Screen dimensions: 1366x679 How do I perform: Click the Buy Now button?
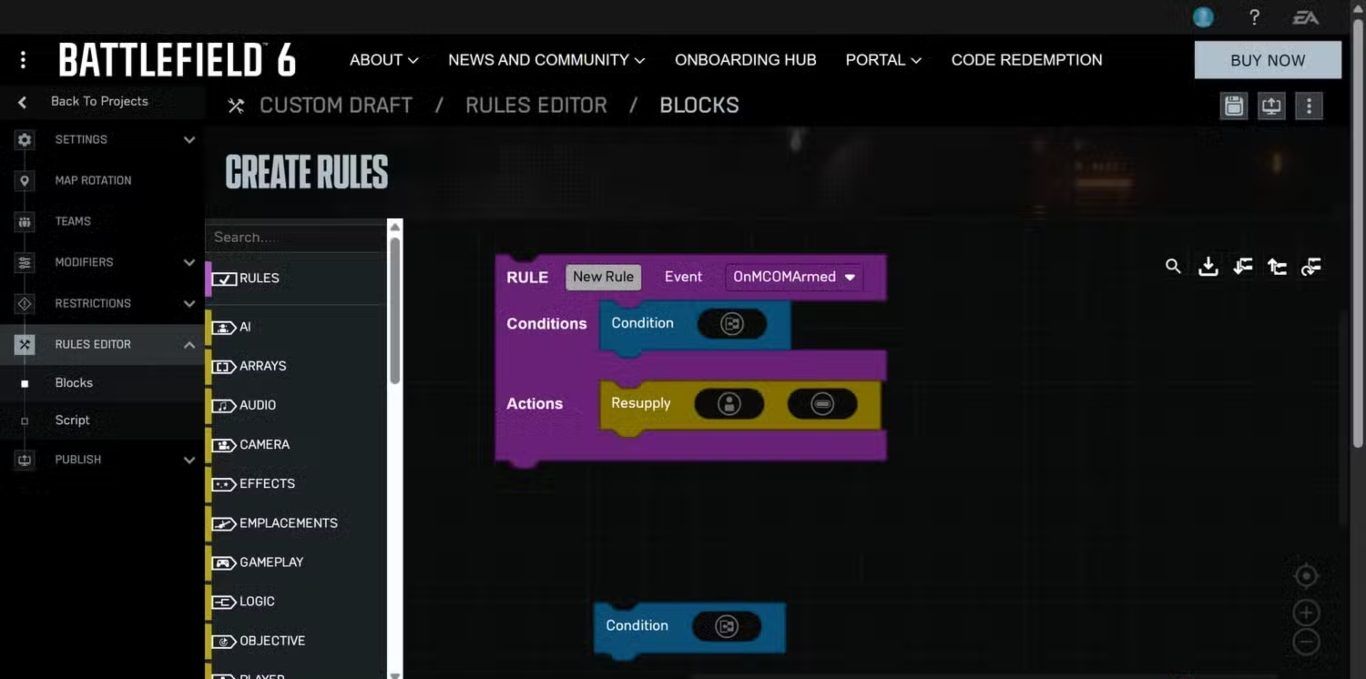tap(1267, 60)
